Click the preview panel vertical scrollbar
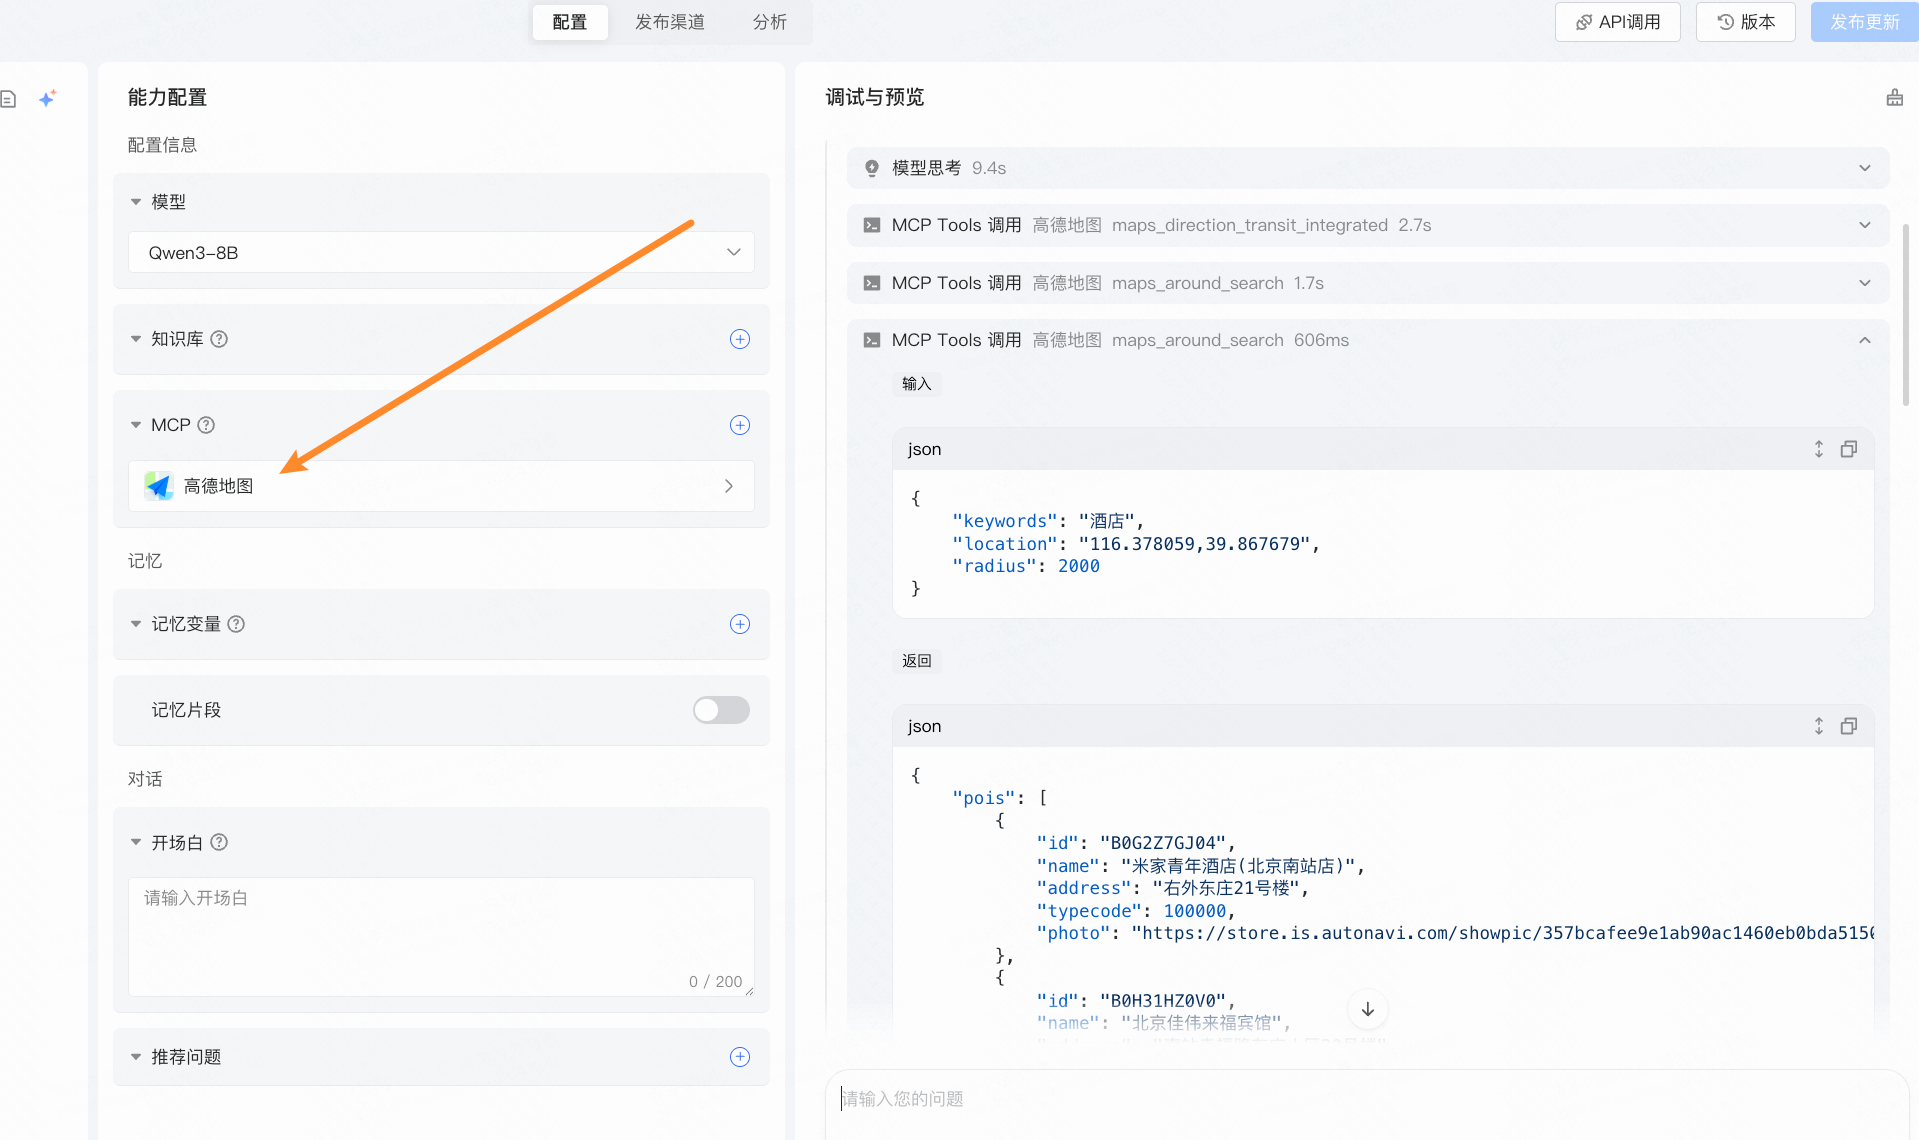This screenshot has width=1919, height=1140. coord(1906,315)
